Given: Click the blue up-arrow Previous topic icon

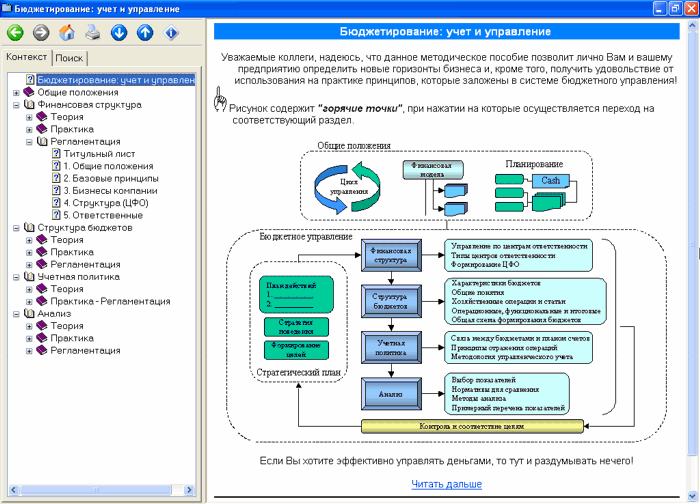Looking at the screenshot, I should point(145,33).
